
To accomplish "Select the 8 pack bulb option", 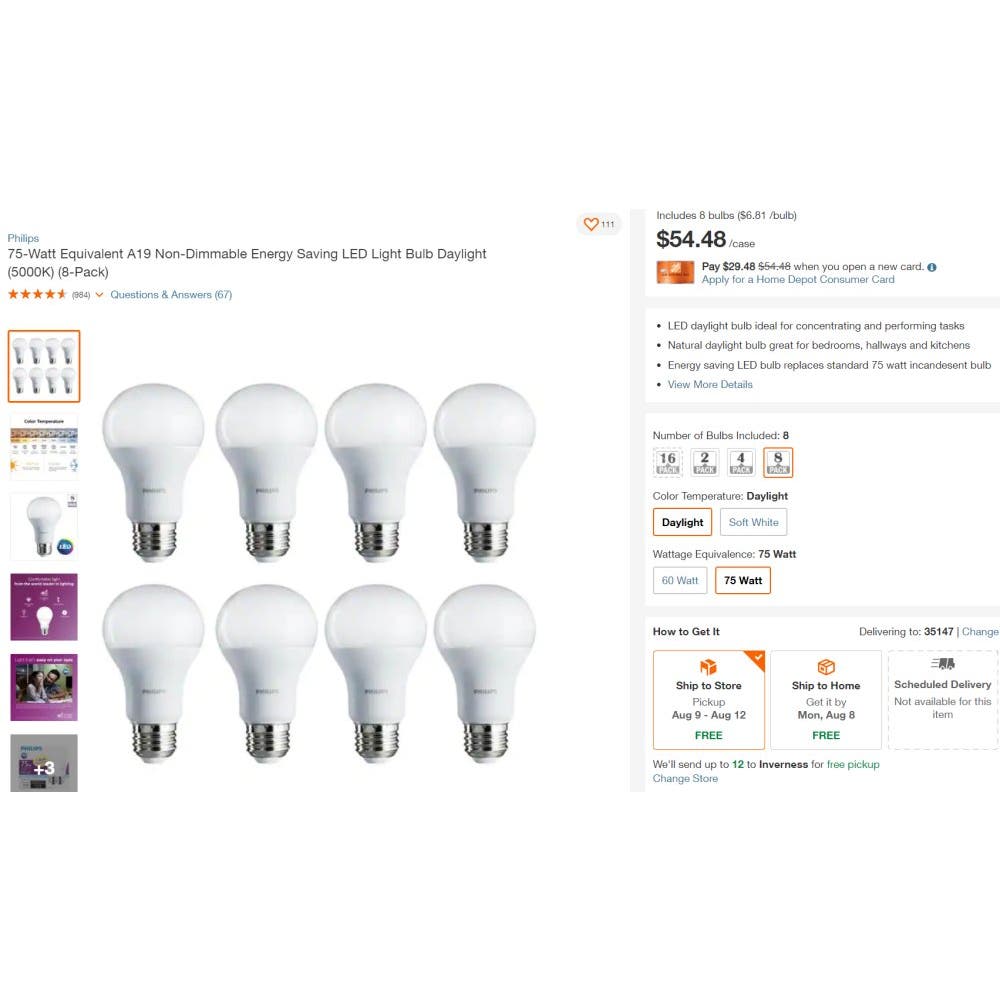I will coord(778,462).
